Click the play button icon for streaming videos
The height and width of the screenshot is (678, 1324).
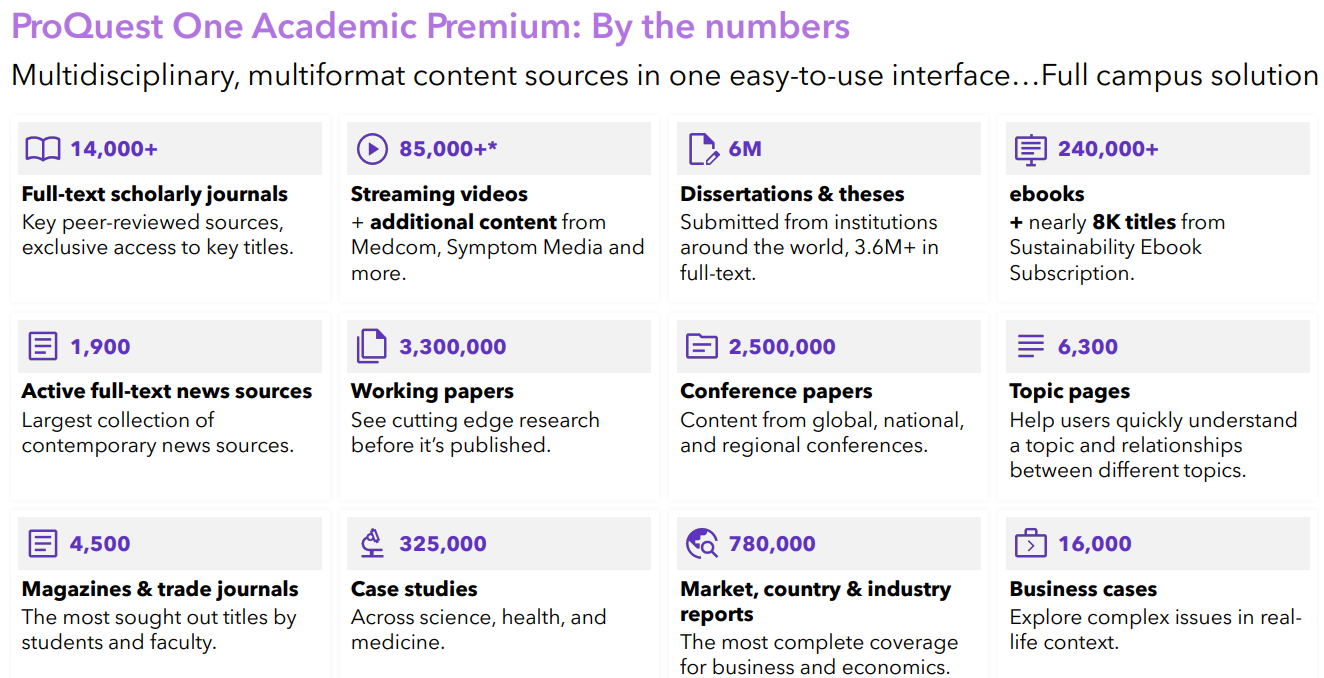(372, 149)
